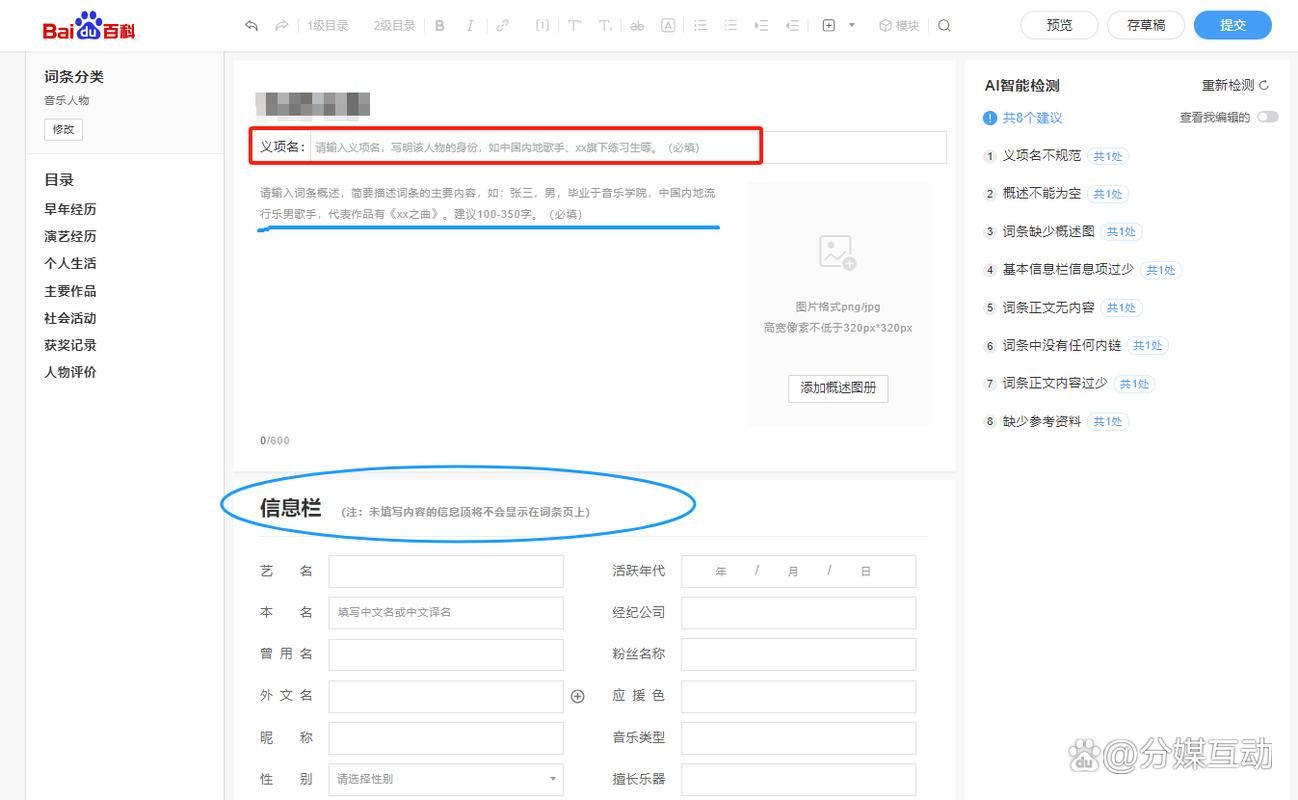This screenshot has width=1298, height=800.
Task: Click 添加概述图册 button
Action: [x=838, y=387]
